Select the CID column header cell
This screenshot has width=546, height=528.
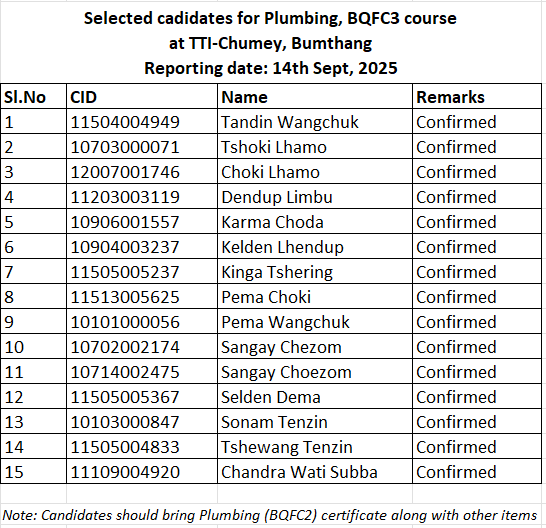tap(142, 96)
